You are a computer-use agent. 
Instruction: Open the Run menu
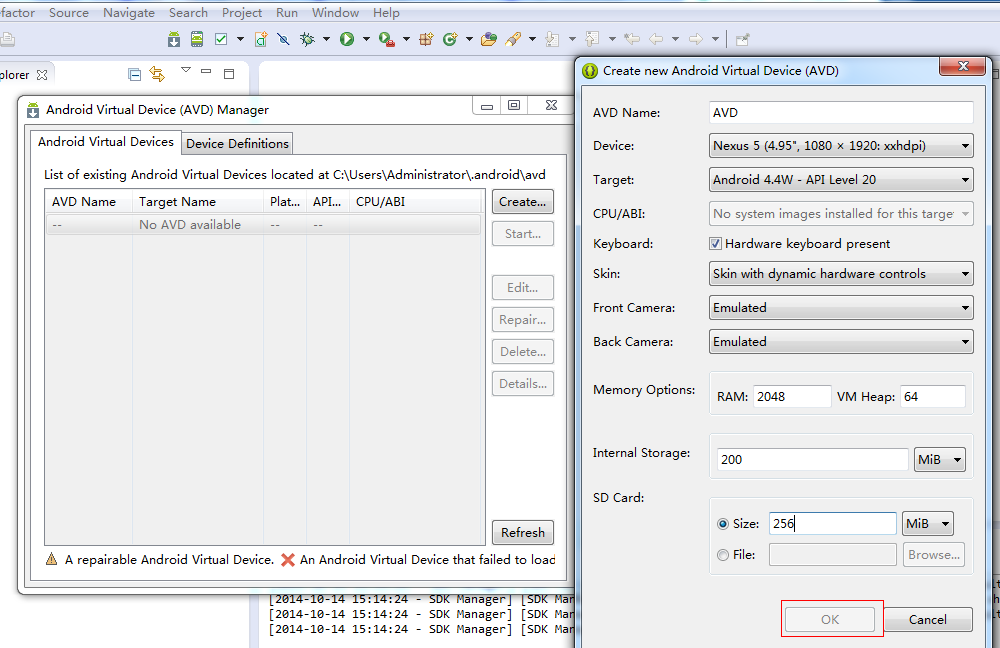pos(287,13)
